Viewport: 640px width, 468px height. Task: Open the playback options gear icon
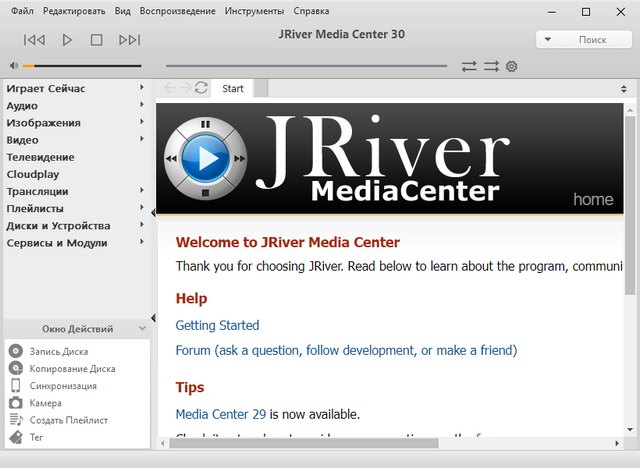512,66
